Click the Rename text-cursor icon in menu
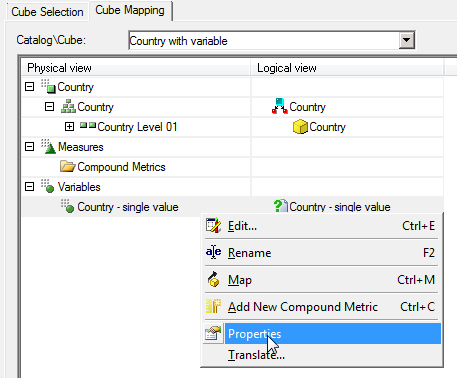457x378 pixels. (213, 252)
